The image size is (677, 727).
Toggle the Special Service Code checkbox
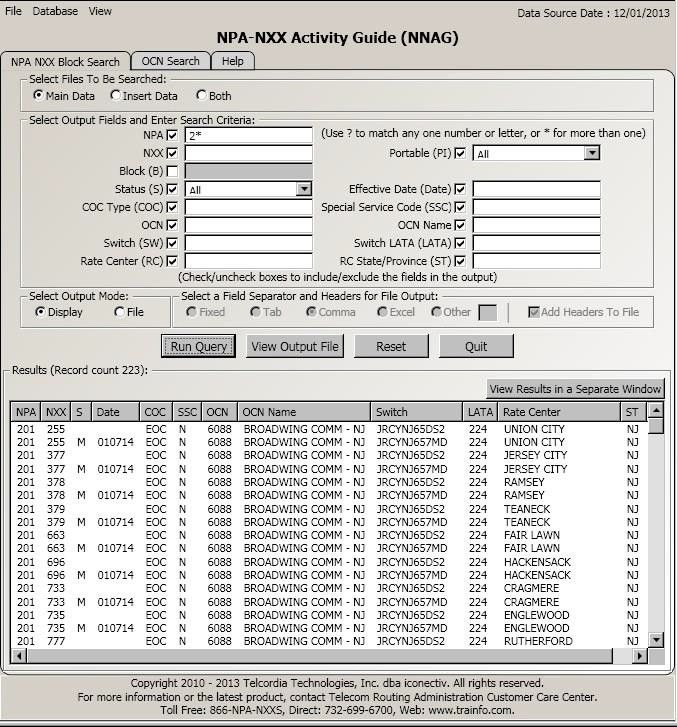click(460, 207)
